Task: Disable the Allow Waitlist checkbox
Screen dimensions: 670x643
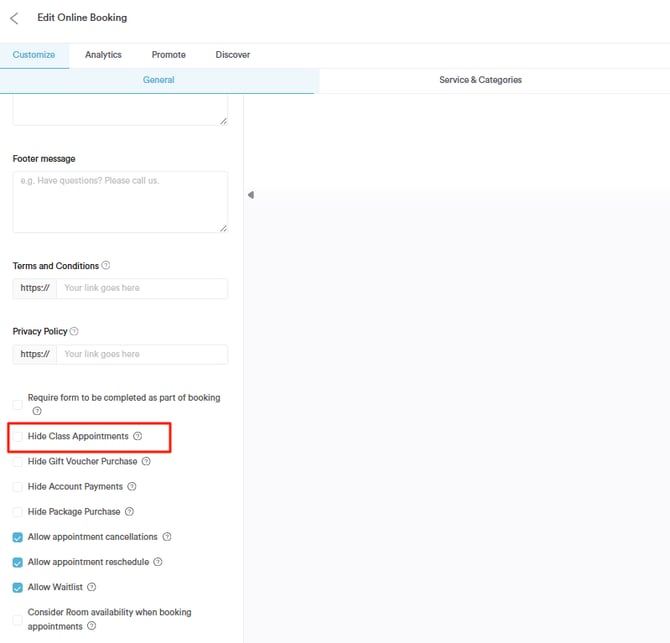Action: [x=18, y=587]
